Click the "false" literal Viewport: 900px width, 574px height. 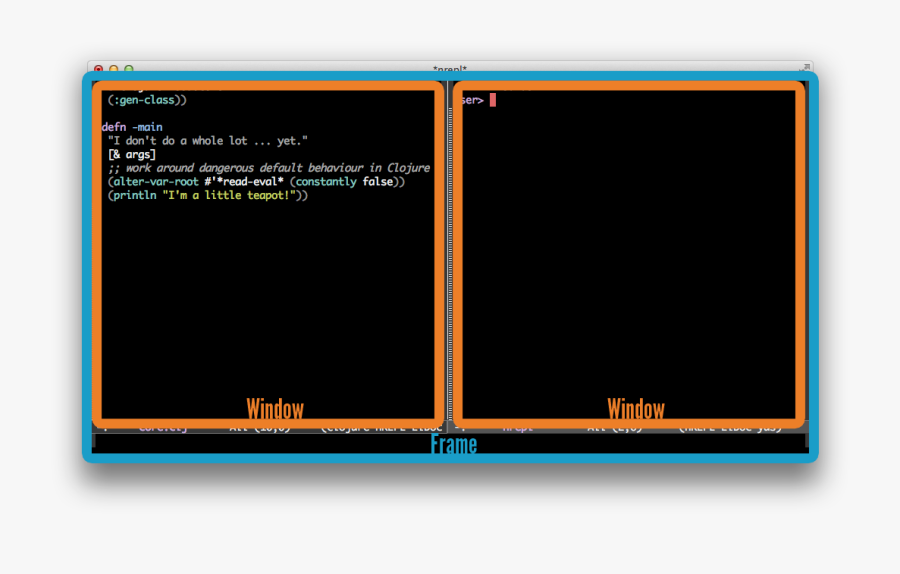[x=378, y=182]
